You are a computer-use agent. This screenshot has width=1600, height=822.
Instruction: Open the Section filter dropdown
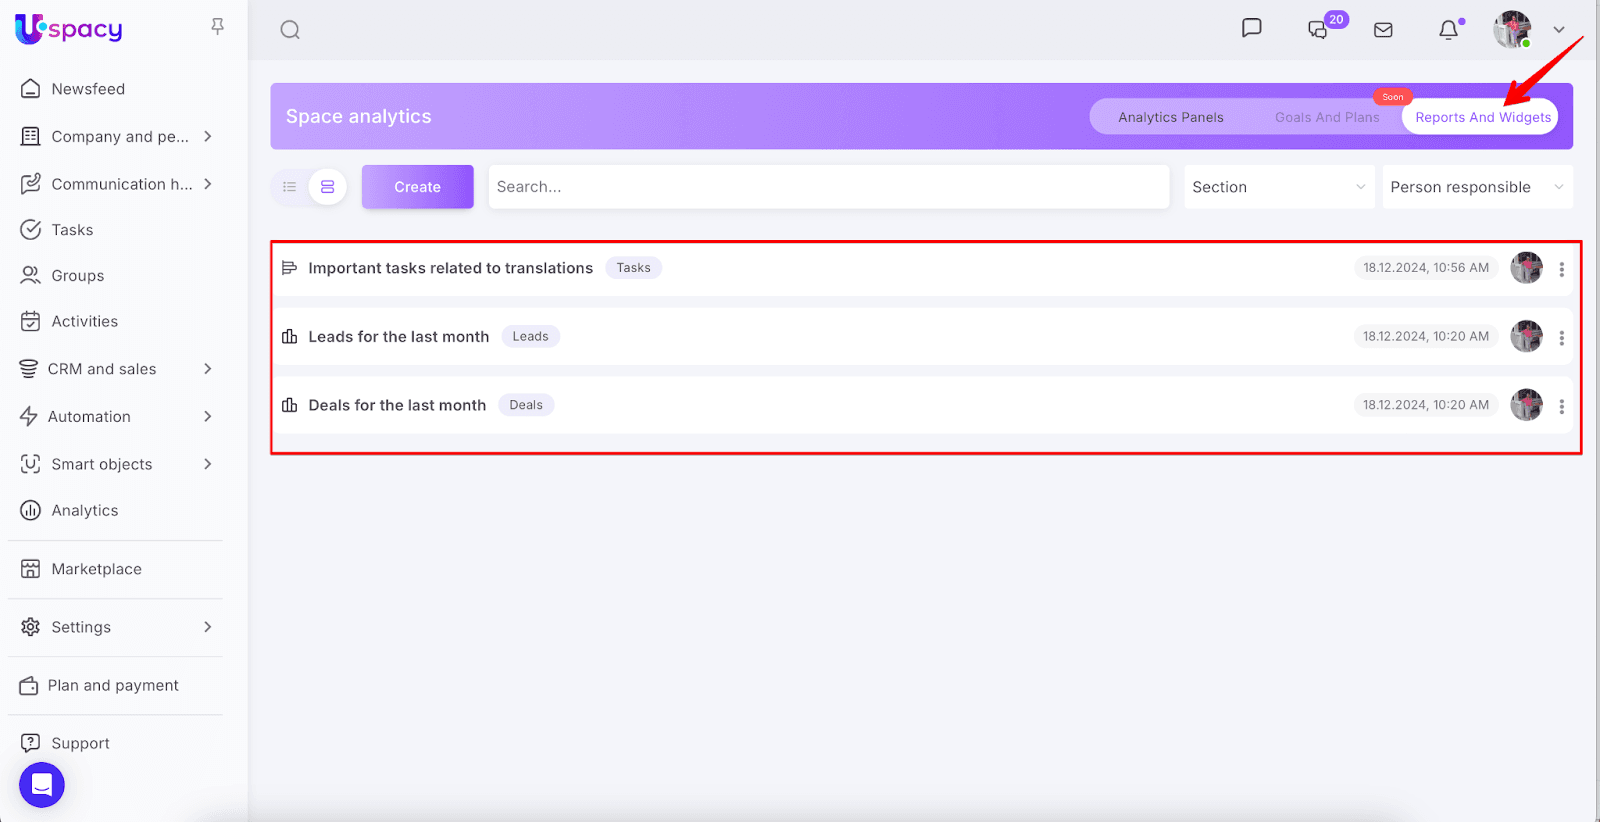(x=1278, y=187)
